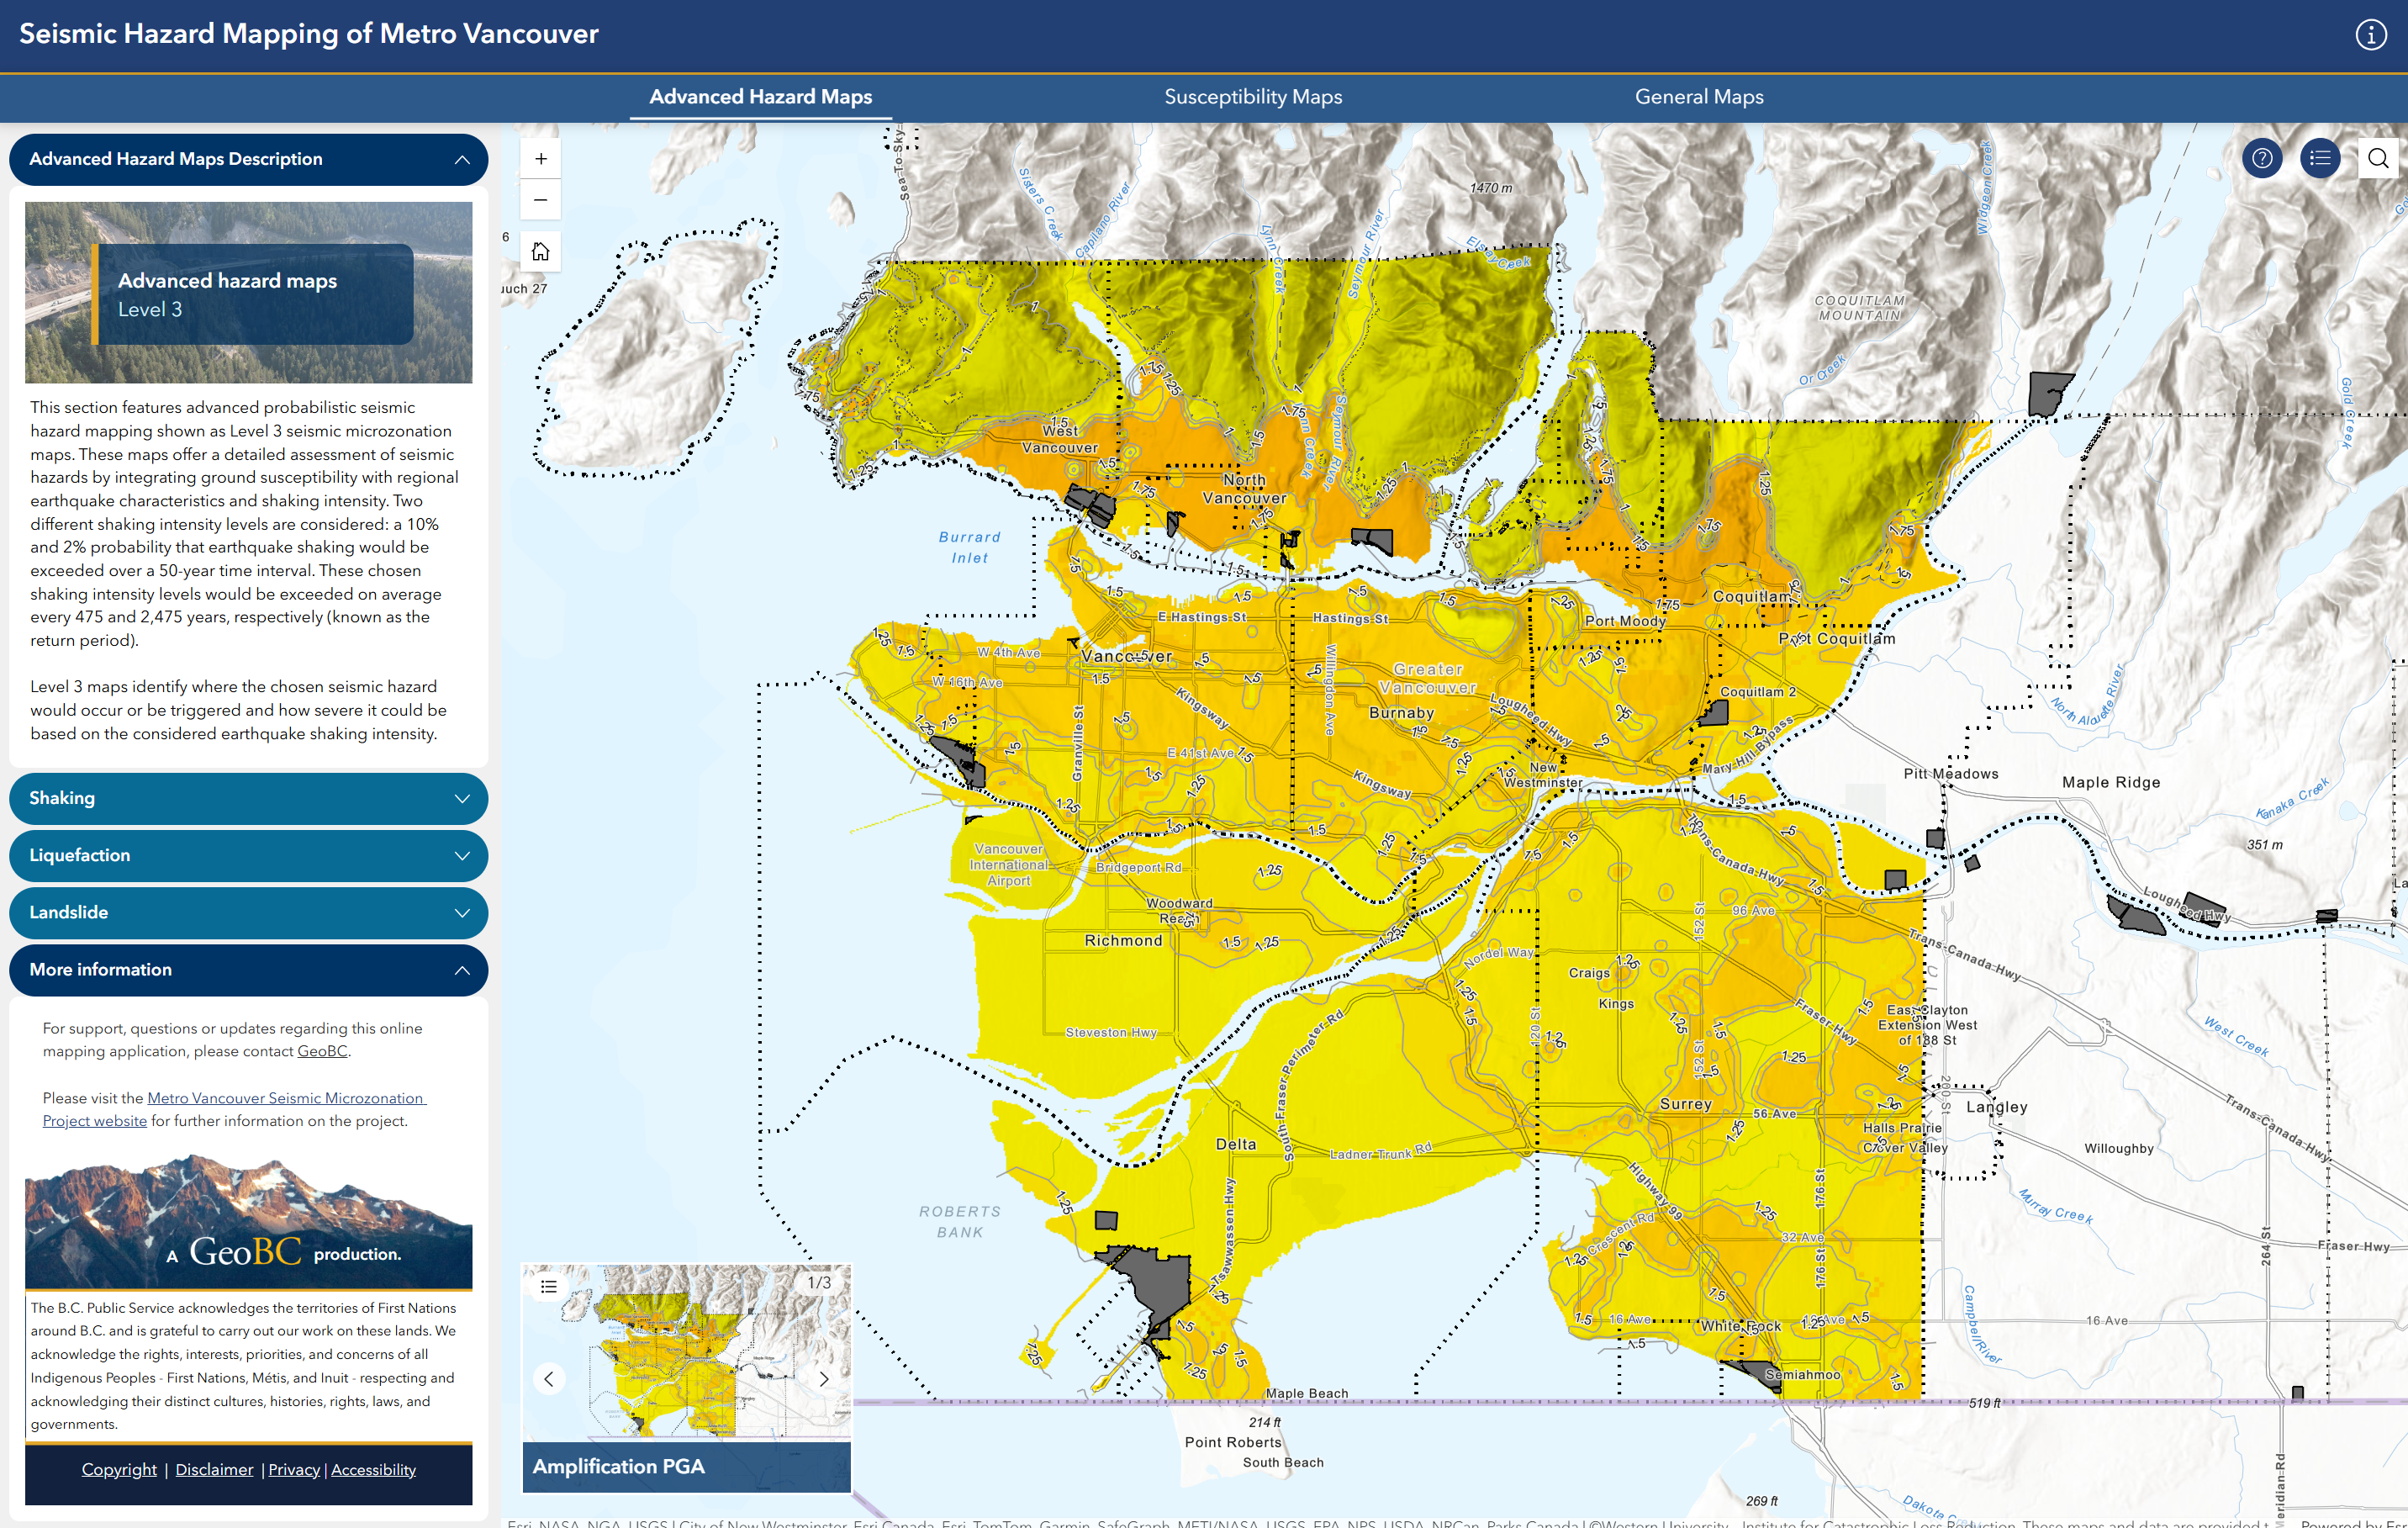
Task: Open the map legend list button
Action: 2320,159
